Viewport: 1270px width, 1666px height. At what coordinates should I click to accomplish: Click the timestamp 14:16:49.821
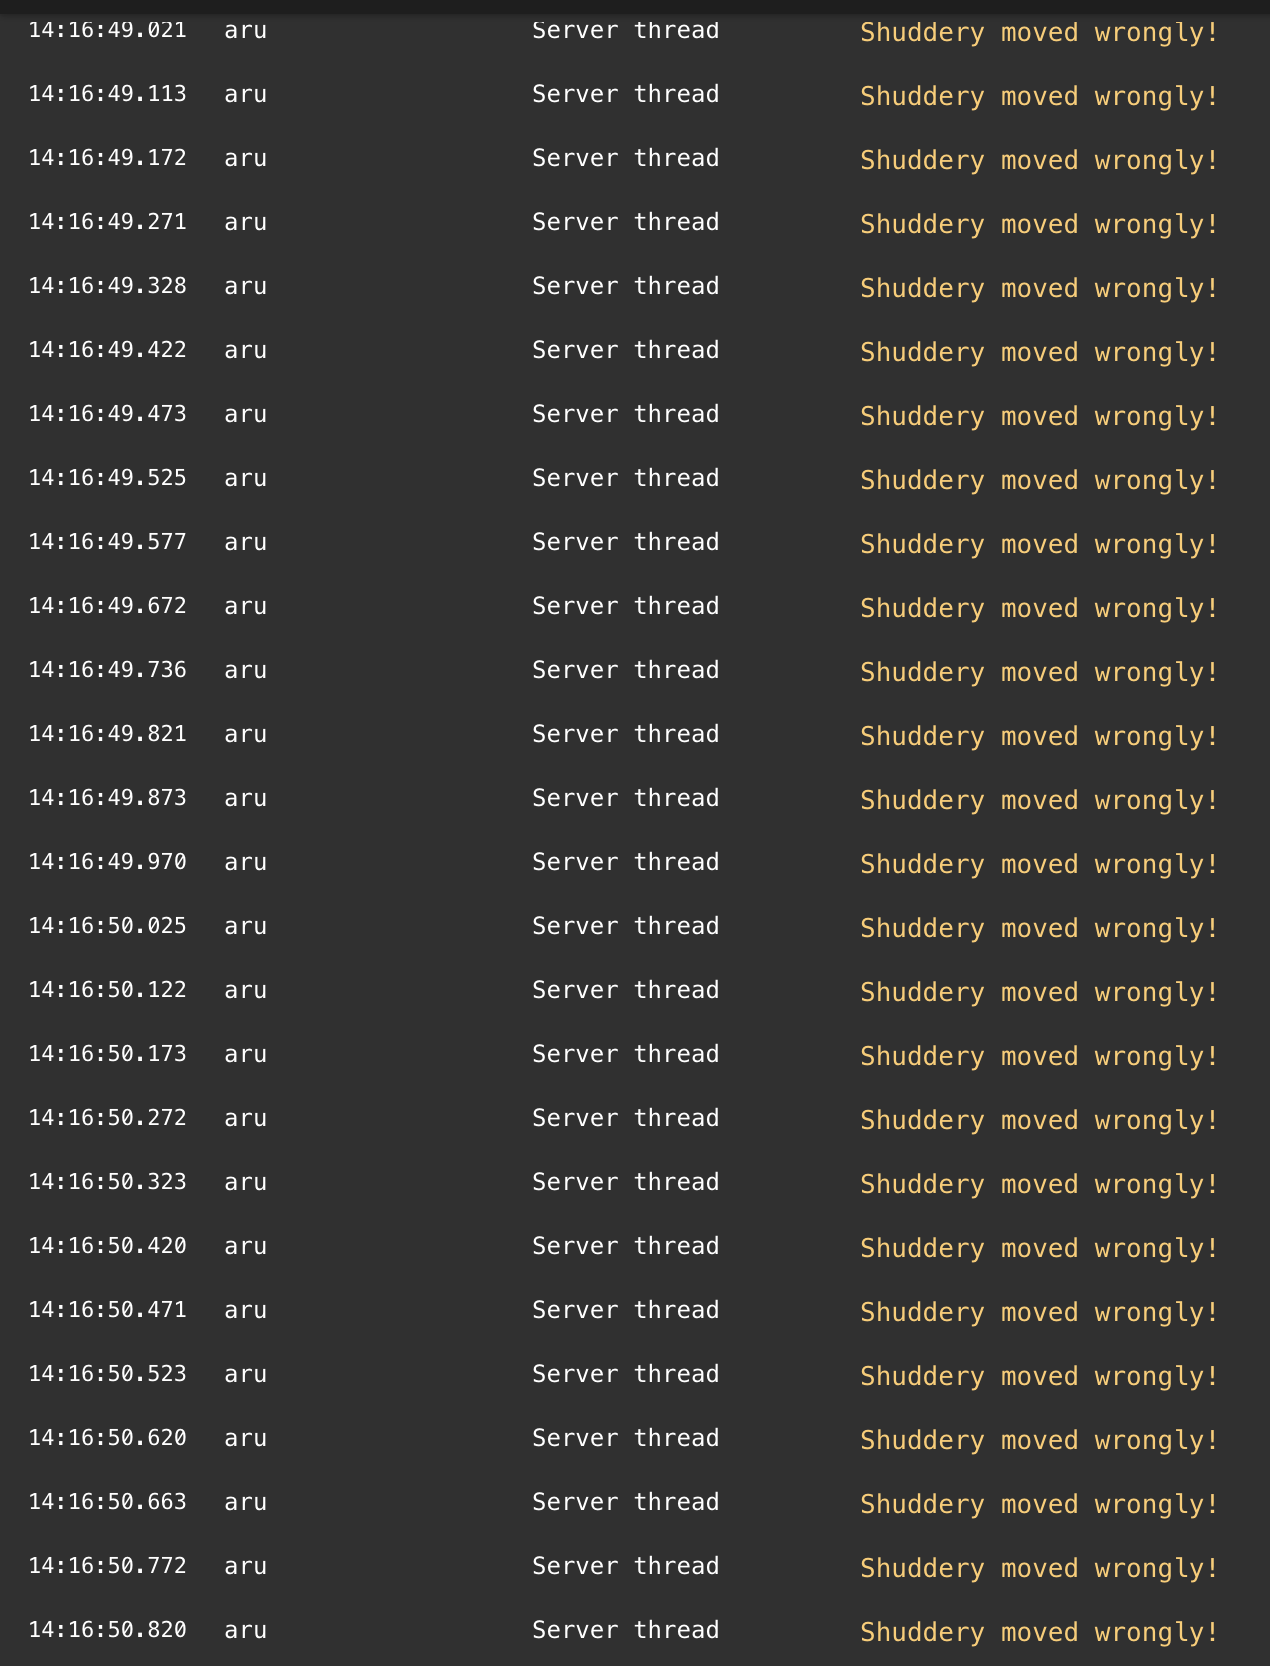pos(107,734)
